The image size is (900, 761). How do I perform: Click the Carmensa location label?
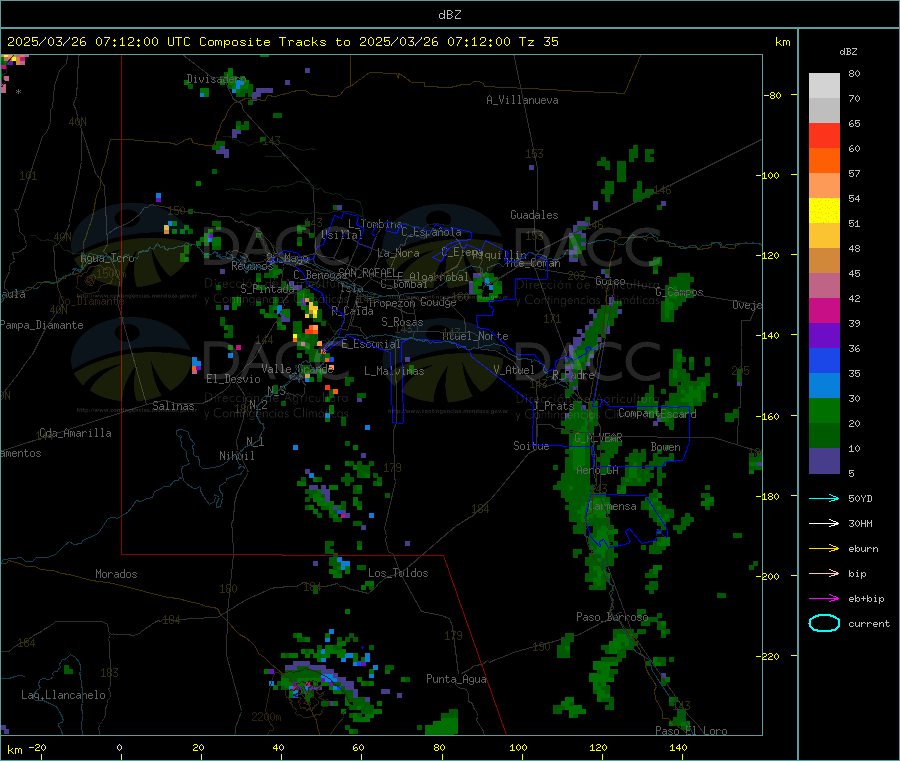pos(612,506)
